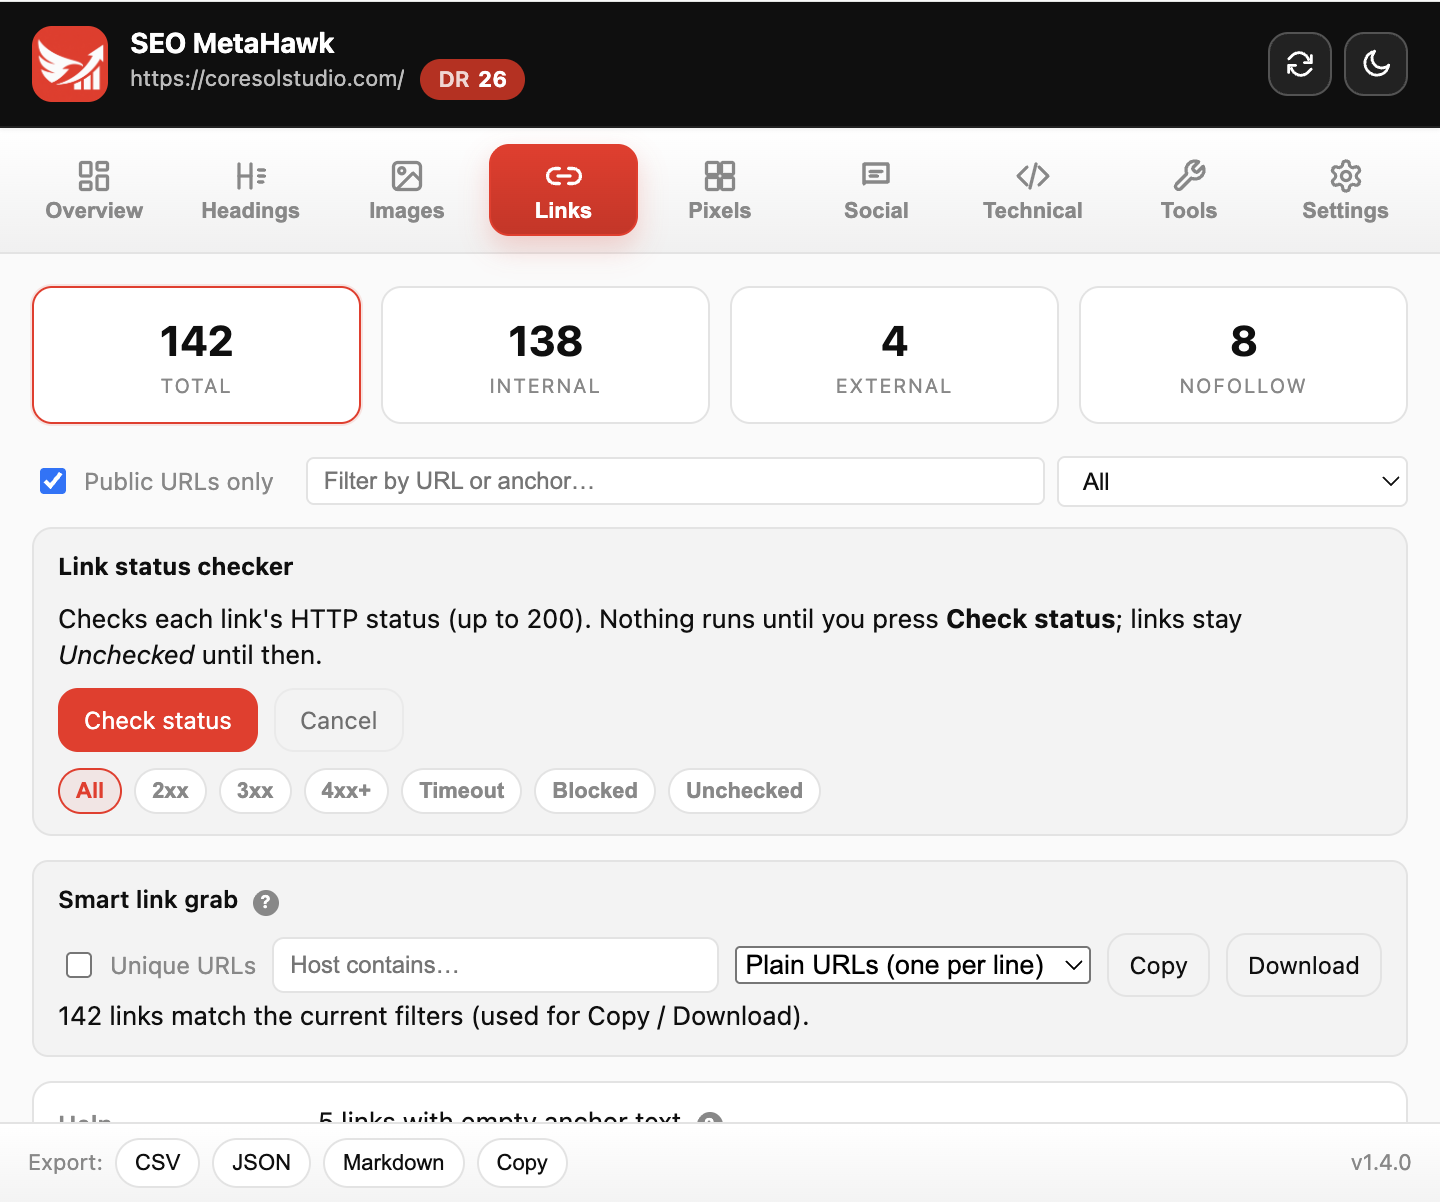Click the Filter by URL or anchor field
The height and width of the screenshot is (1202, 1440).
click(x=675, y=481)
